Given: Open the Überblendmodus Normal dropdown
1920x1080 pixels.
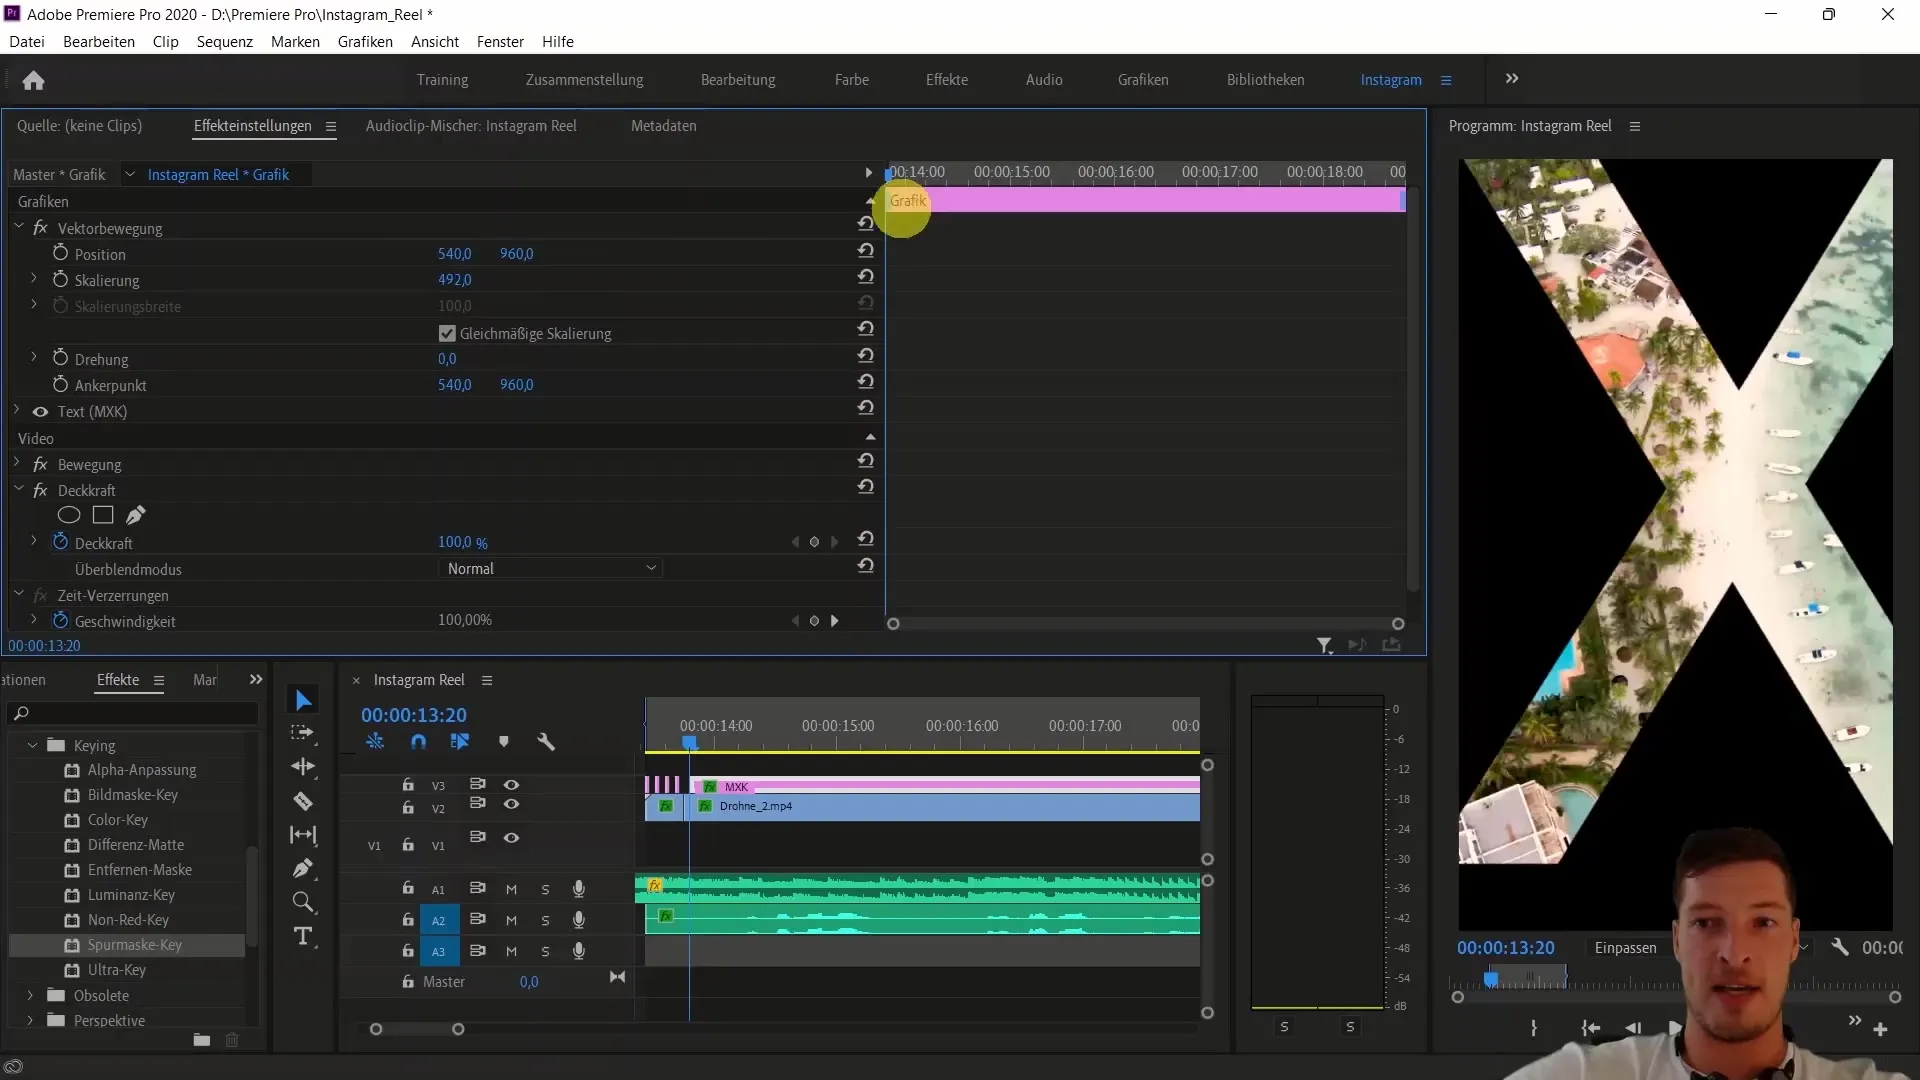Looking at the screenshot, I should (x=550, y=568).
